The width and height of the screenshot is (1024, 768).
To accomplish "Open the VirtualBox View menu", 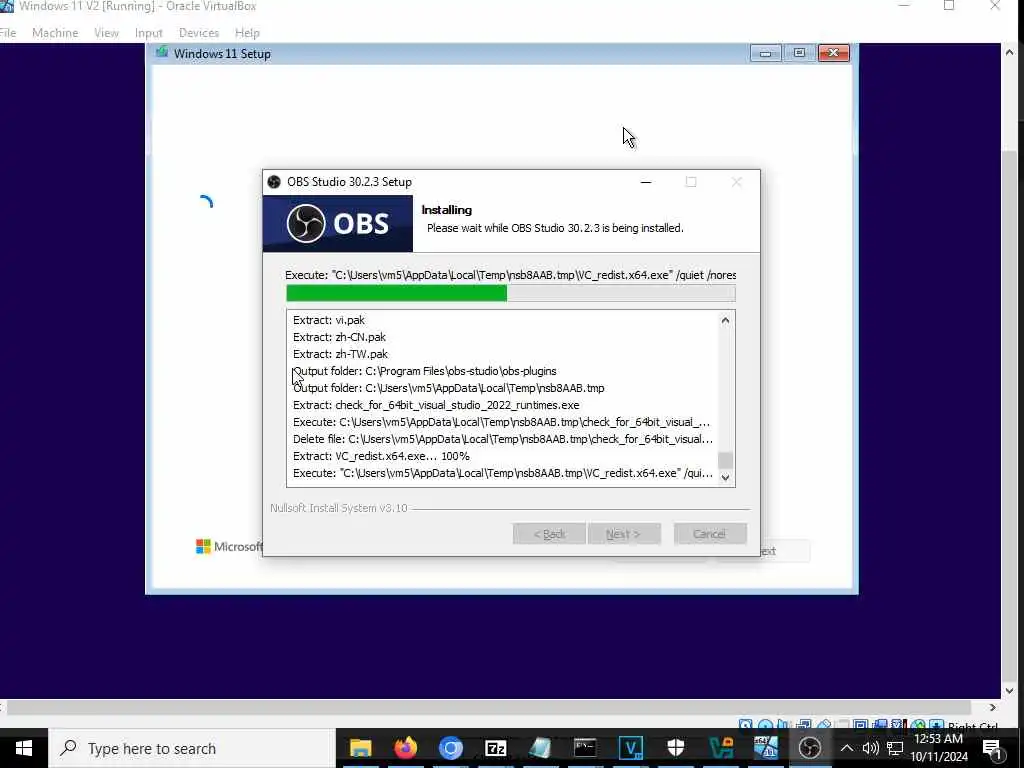I will [x=106, y=33].
